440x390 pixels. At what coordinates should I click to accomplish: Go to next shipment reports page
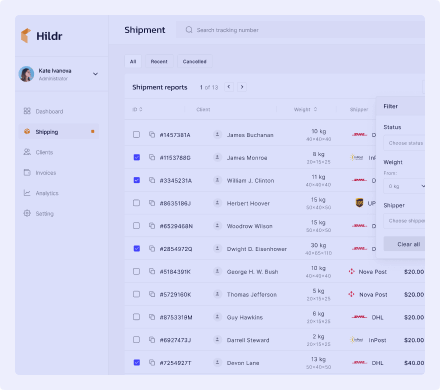242,87
